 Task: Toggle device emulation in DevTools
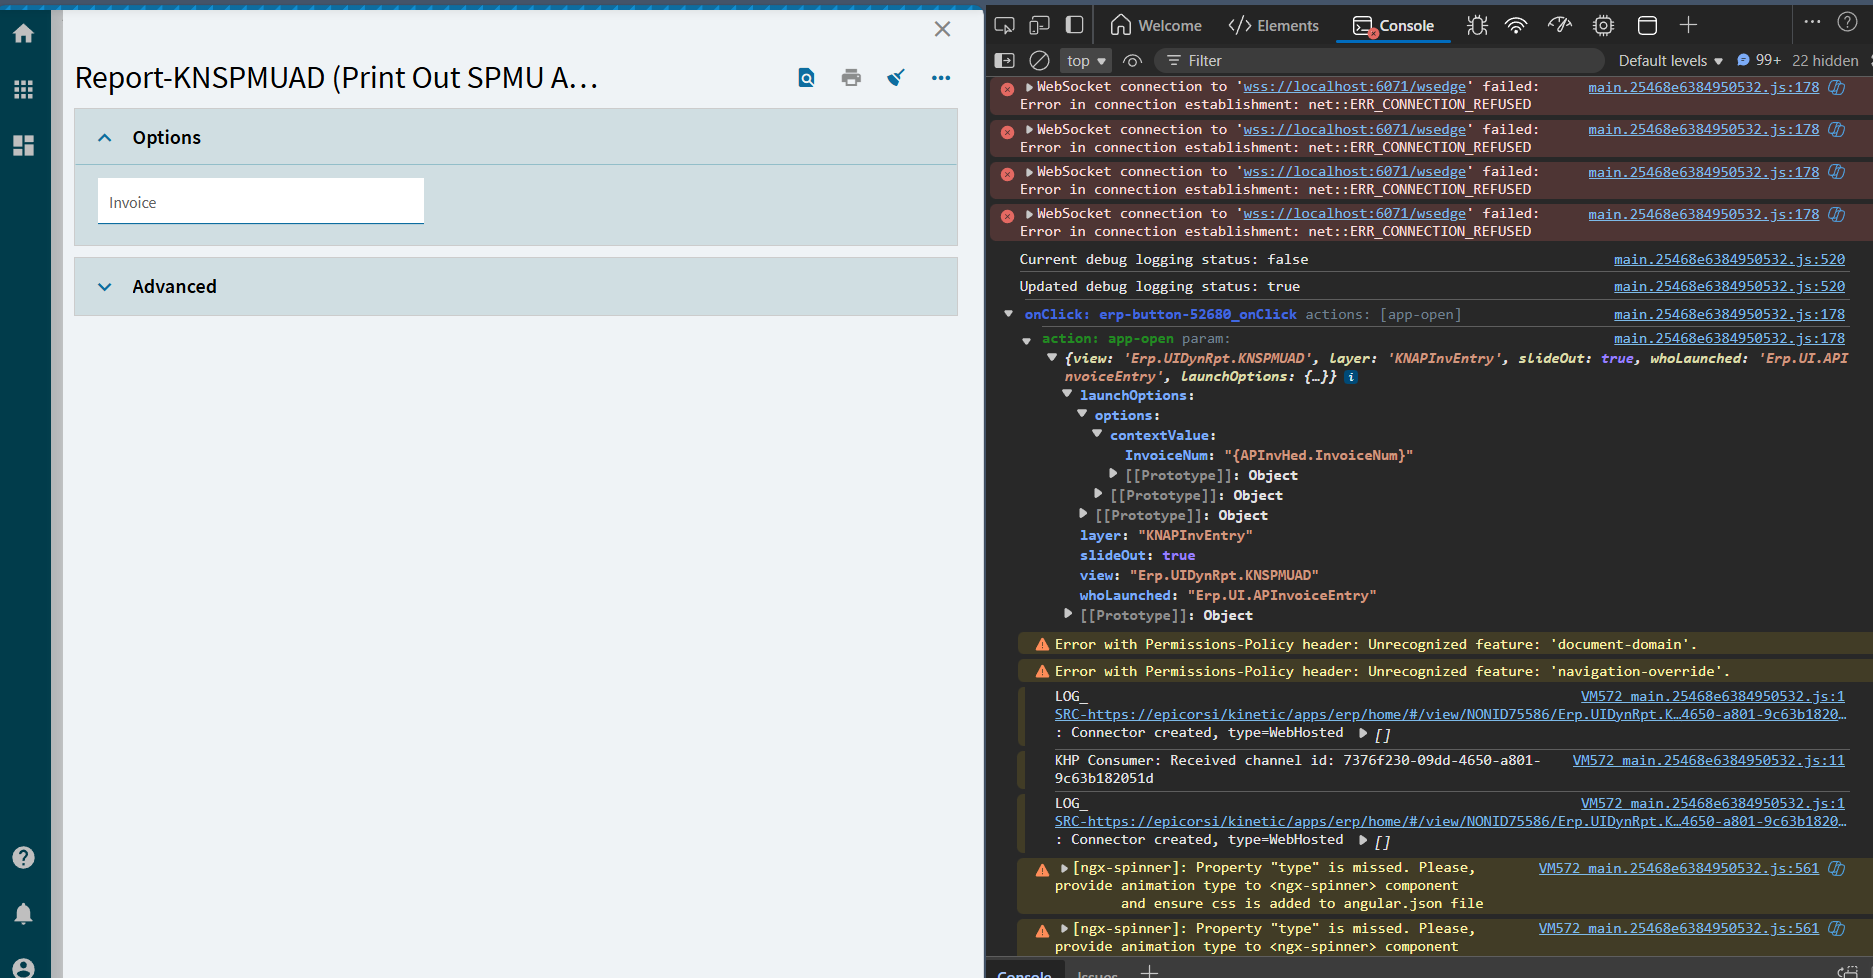1040,25
